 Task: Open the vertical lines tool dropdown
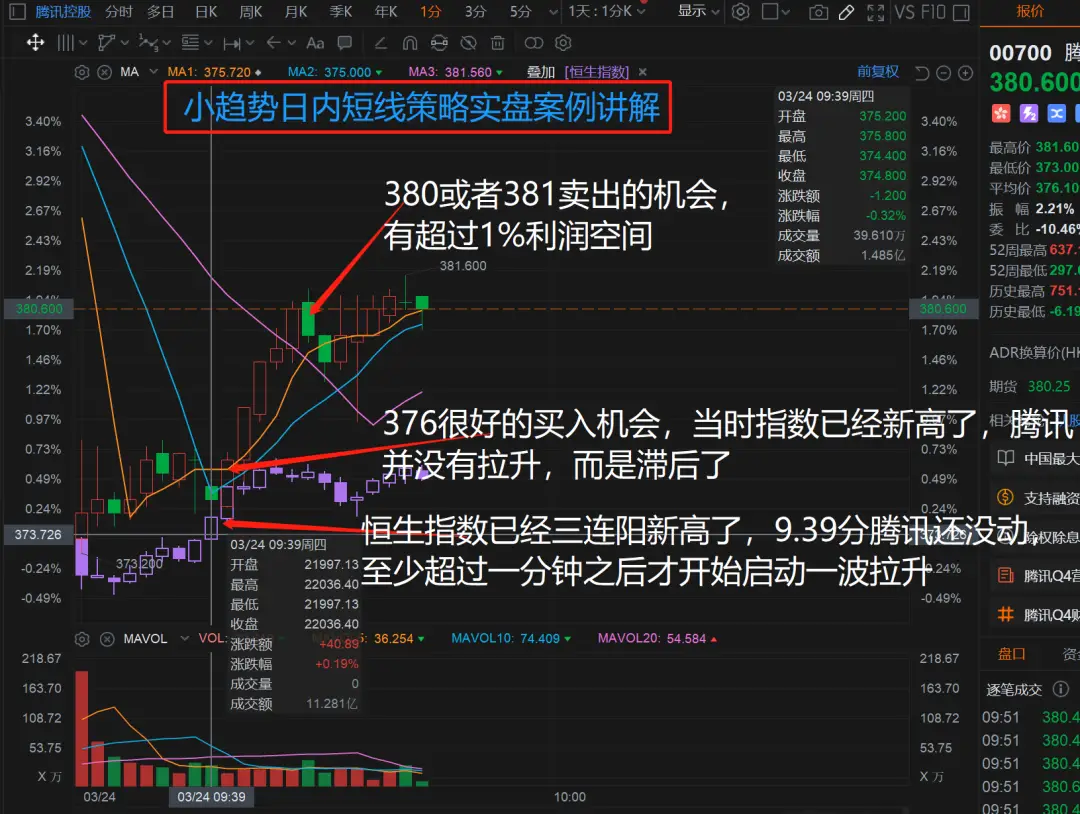tap(72, 43)
